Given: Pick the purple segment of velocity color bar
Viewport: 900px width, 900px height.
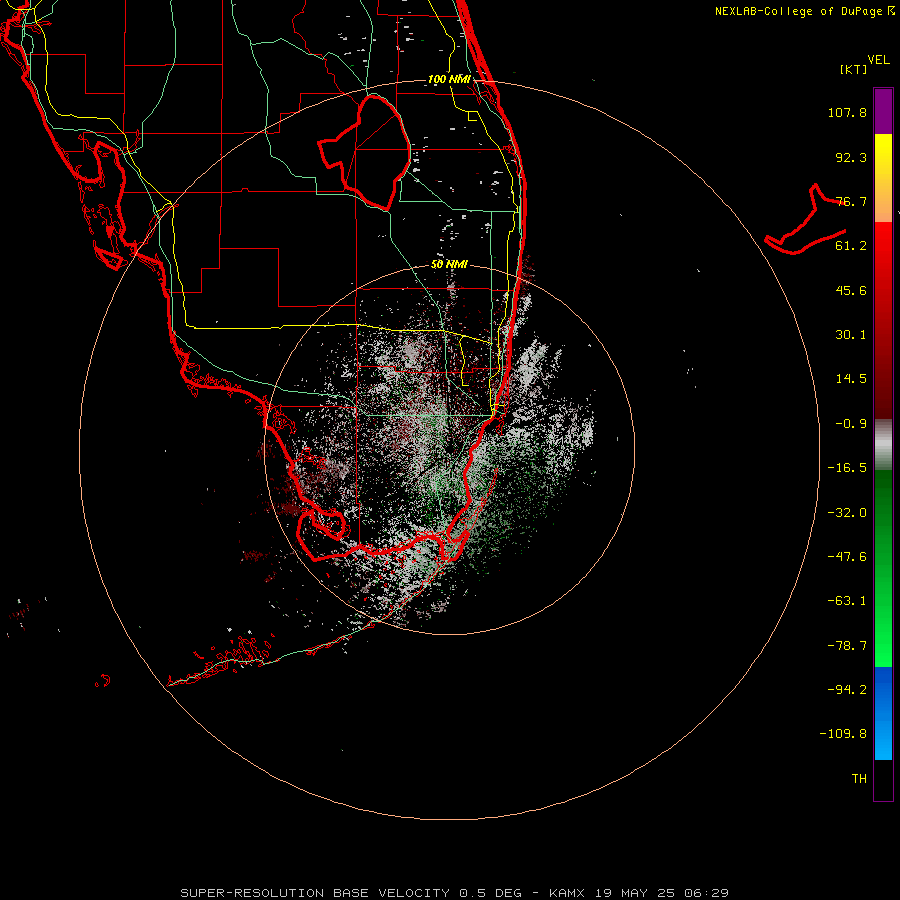Looking at the screenshot, I should pos(883,111).
